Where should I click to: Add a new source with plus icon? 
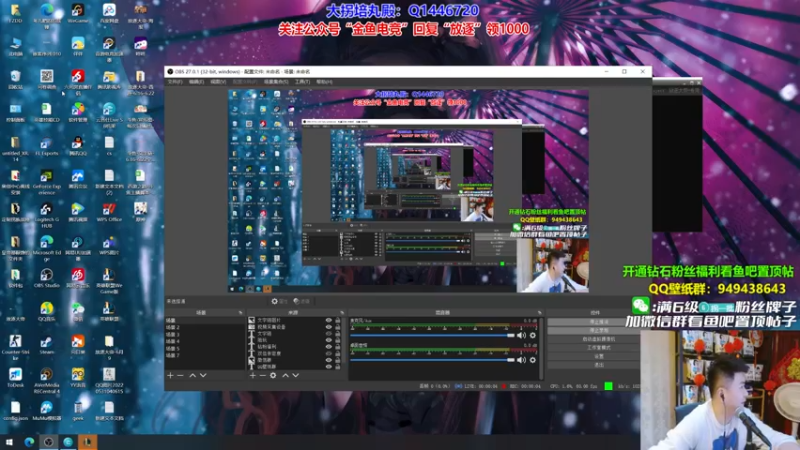(x=253, y=376)
